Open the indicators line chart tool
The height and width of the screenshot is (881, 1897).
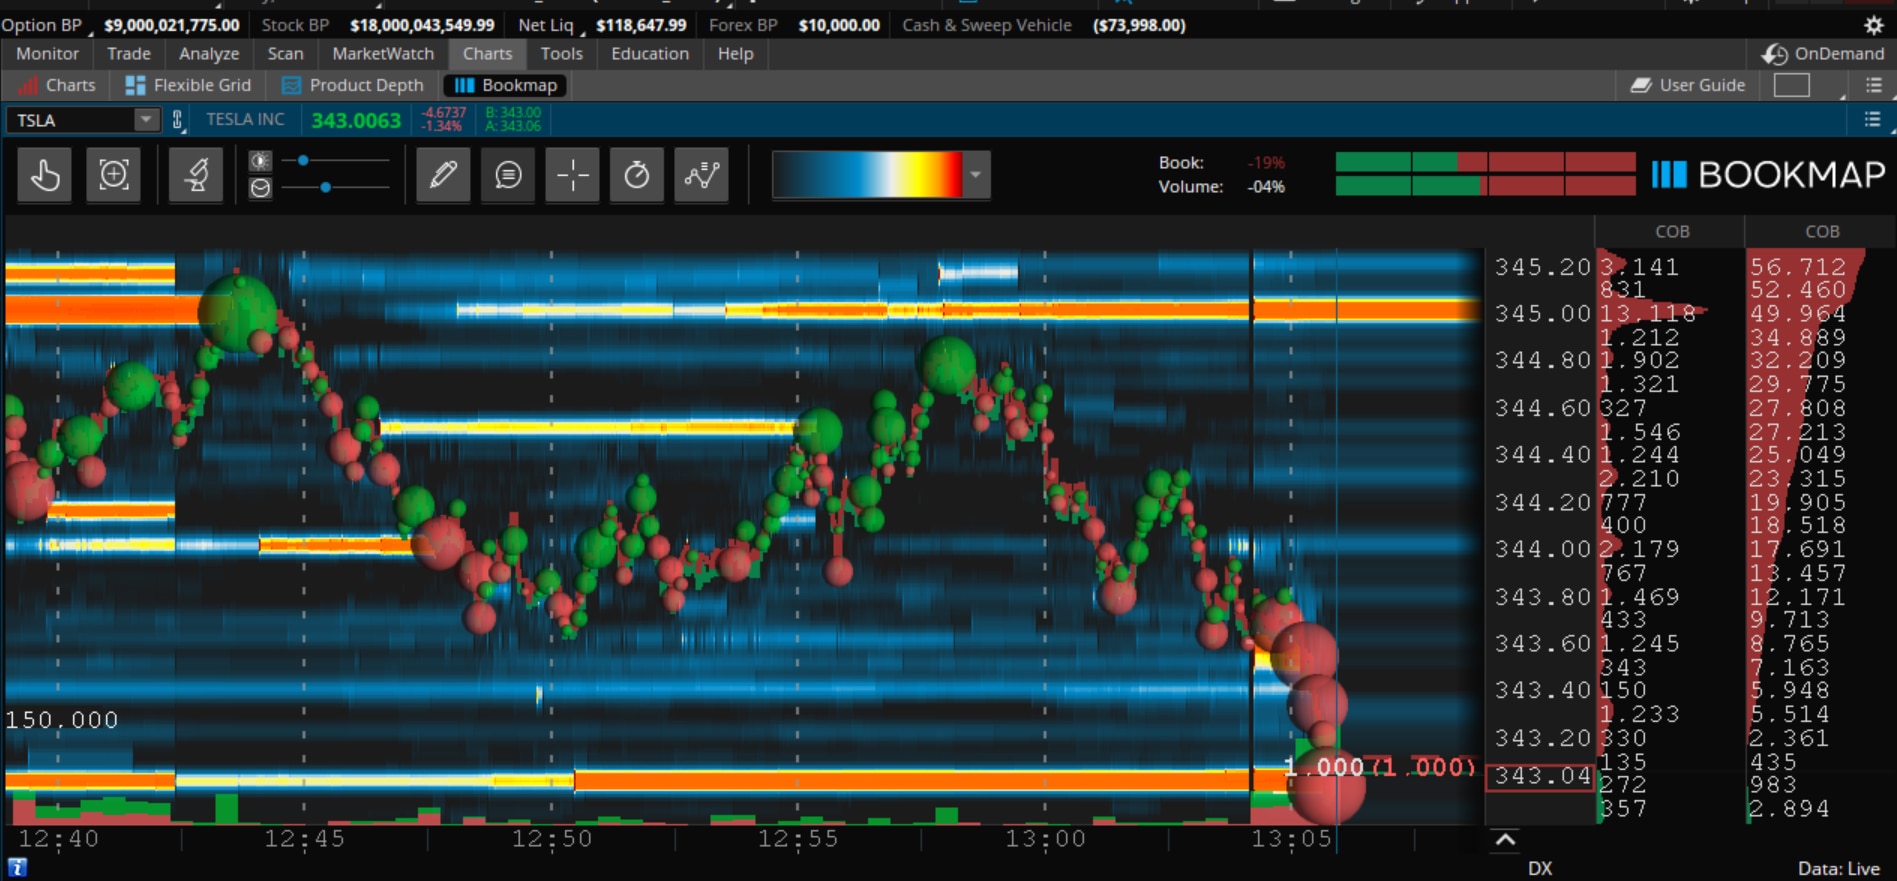[x=702, y=175]
